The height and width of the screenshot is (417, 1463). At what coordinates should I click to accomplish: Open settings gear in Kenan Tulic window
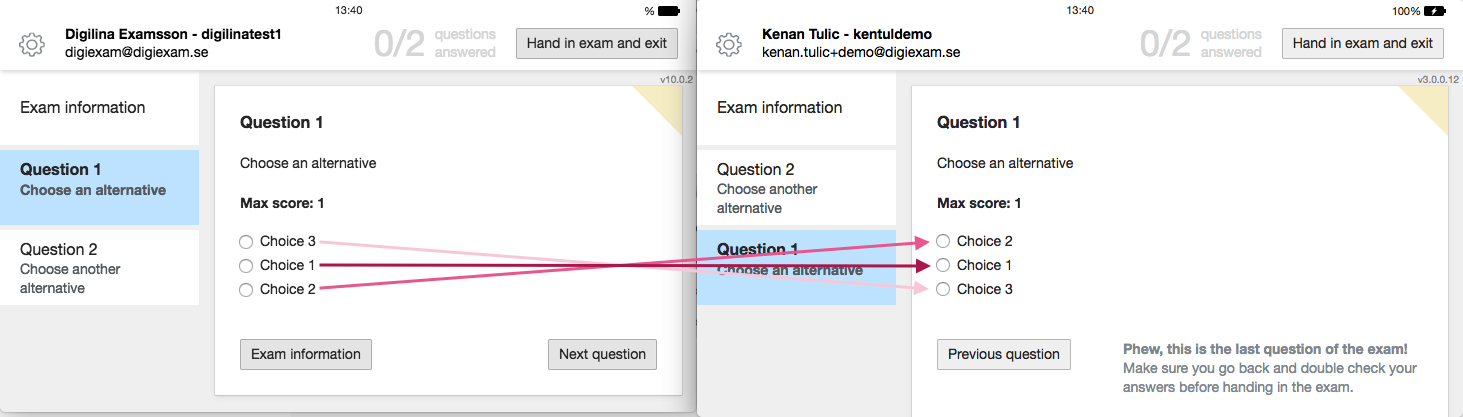click(x=729, y=44)
